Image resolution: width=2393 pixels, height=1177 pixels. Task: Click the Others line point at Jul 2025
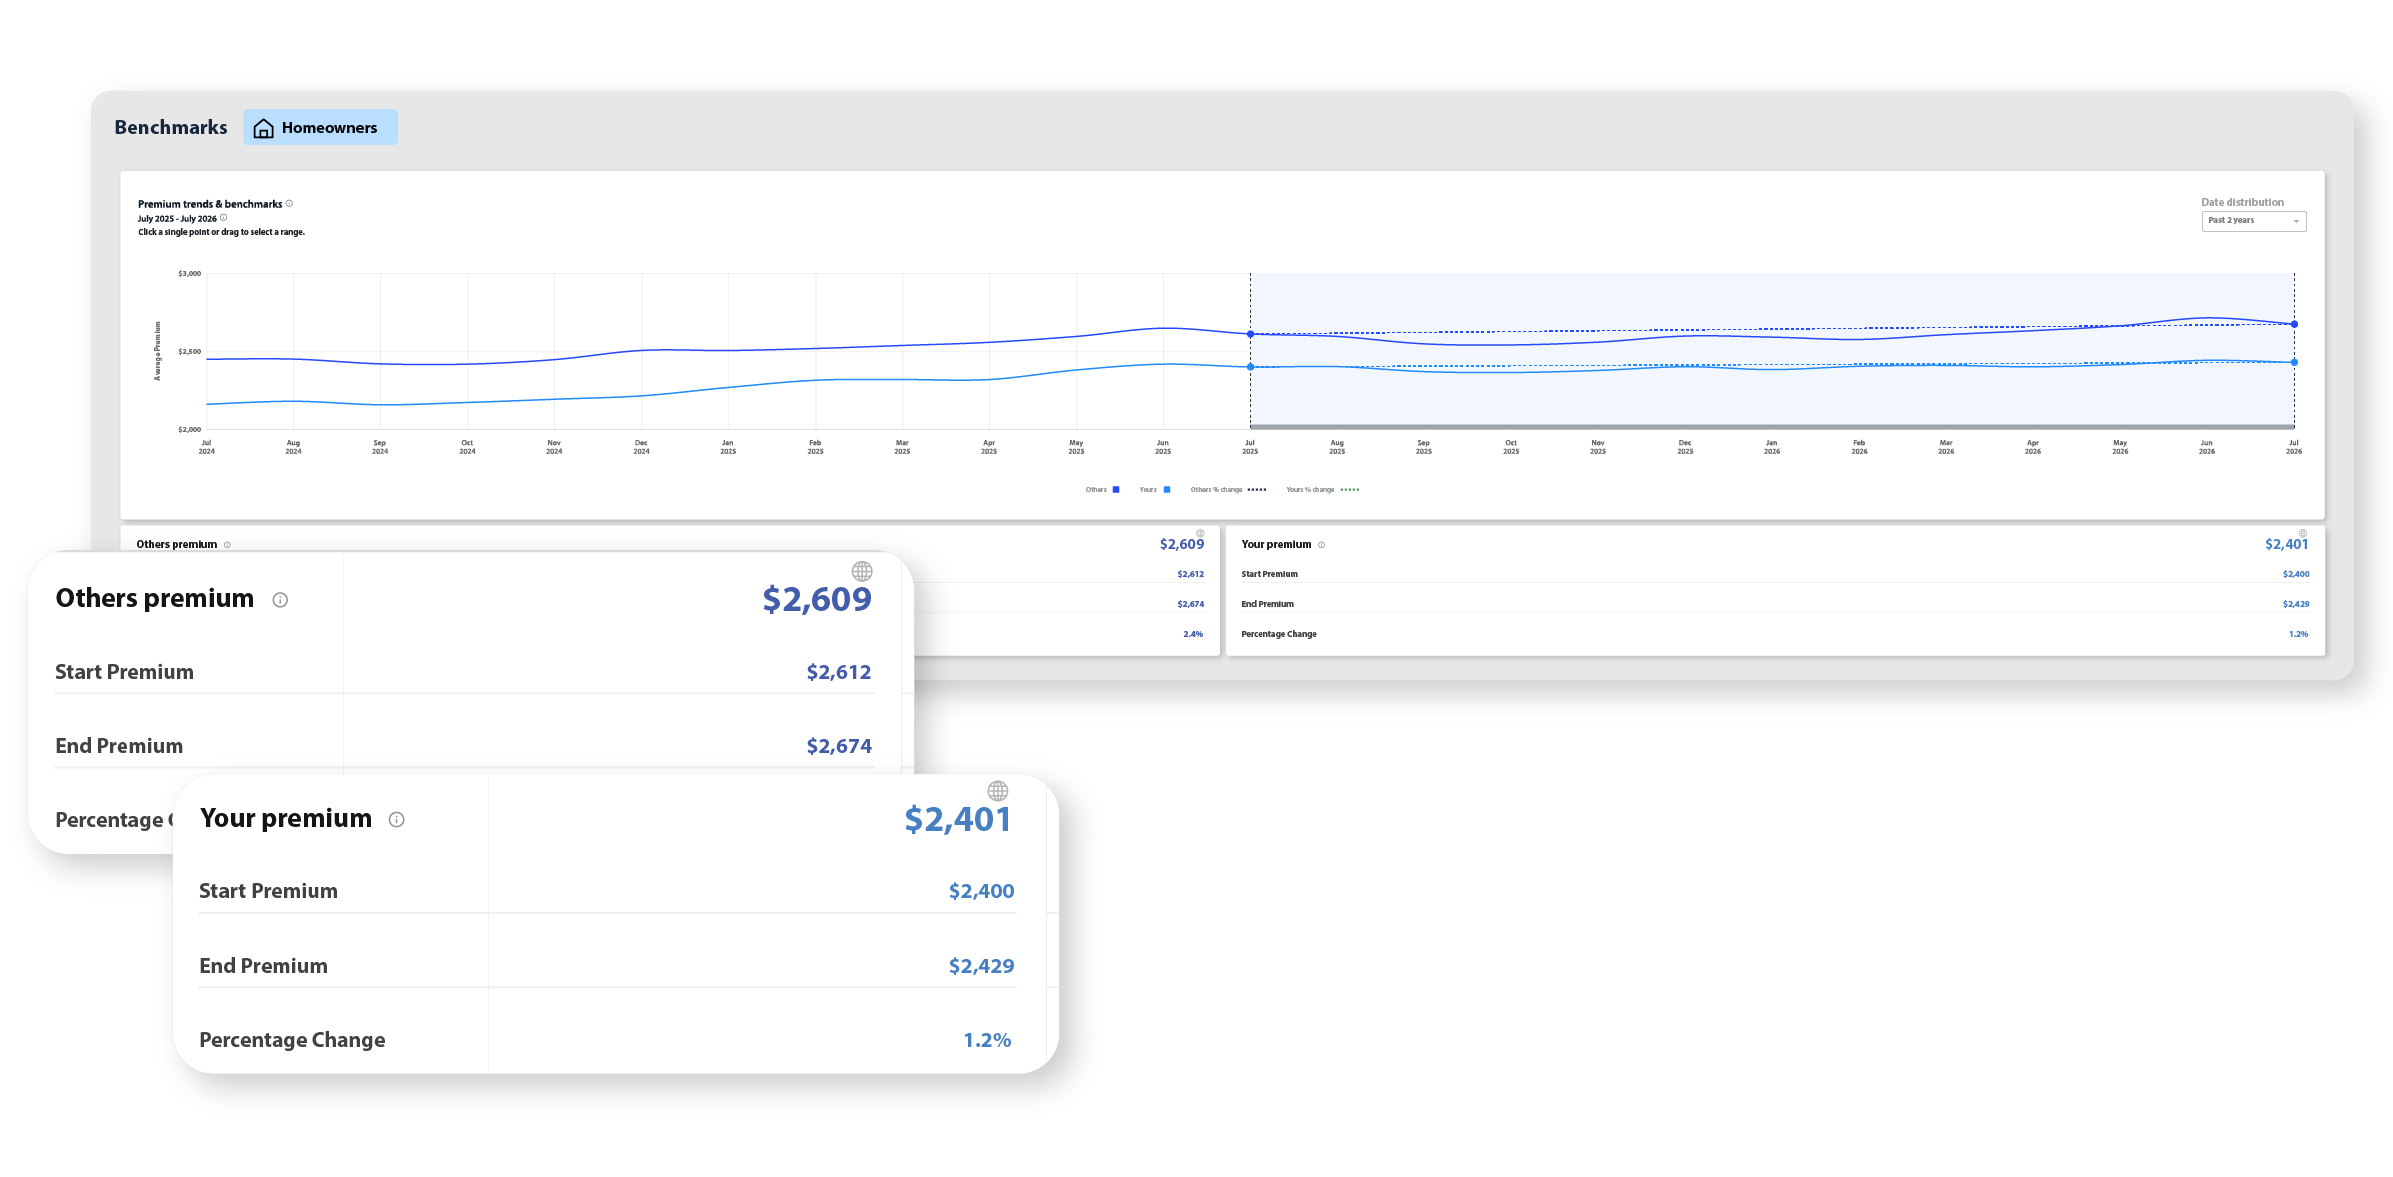point(1250,334)
